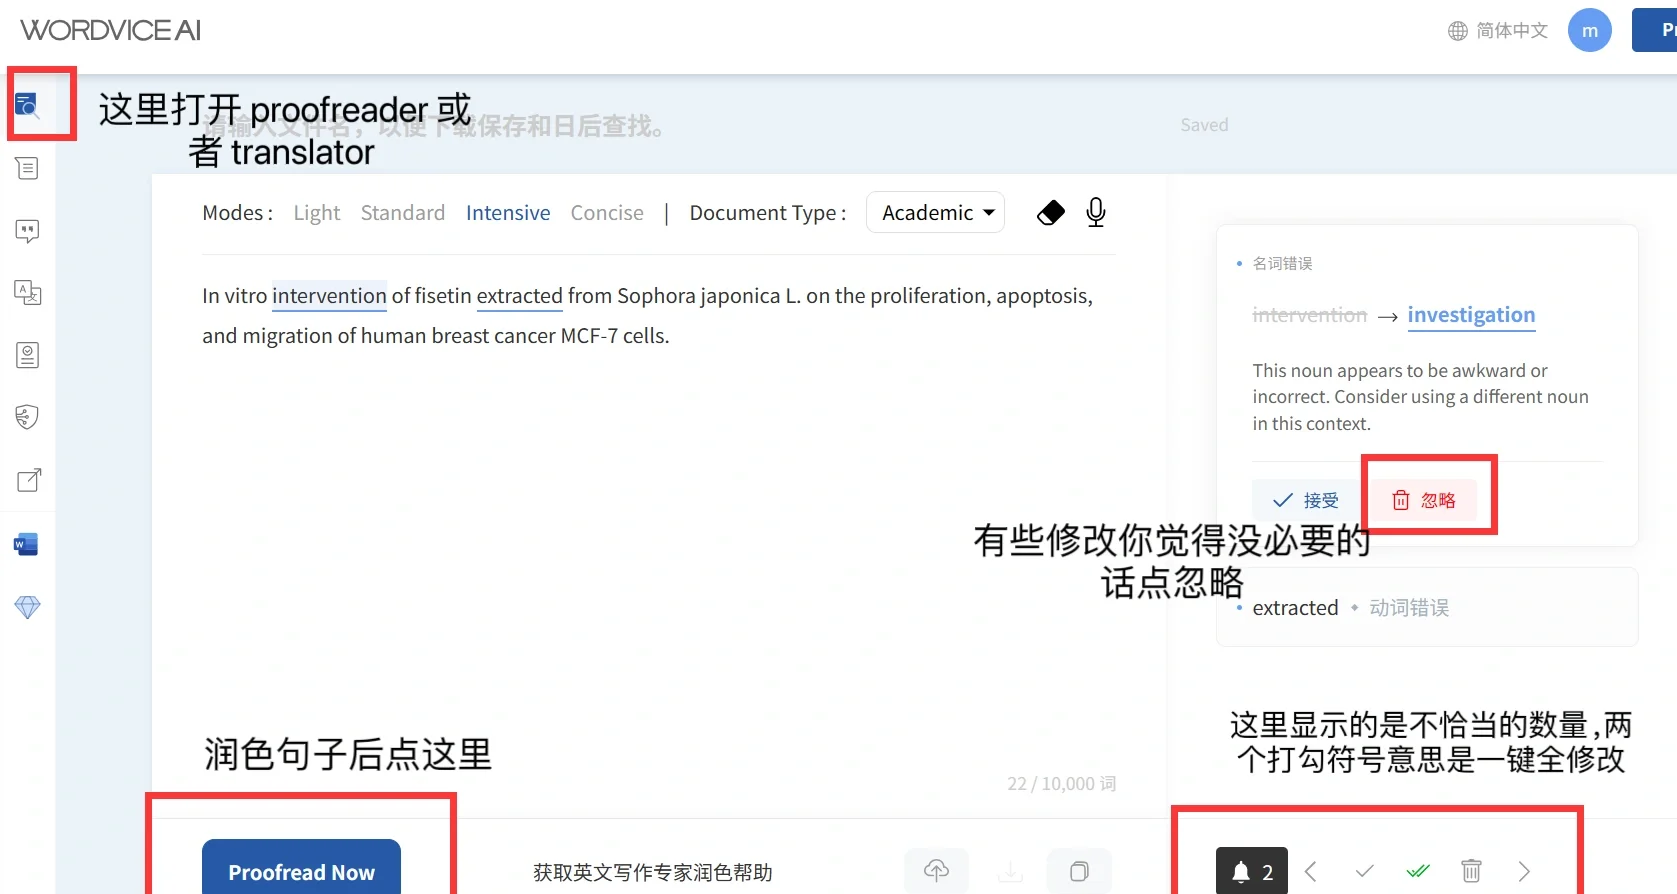This screenshot has height=894, width=1677.
Task: Open the Academic document type dropdown
Action: pyautogui.click(x=935, y=212)
